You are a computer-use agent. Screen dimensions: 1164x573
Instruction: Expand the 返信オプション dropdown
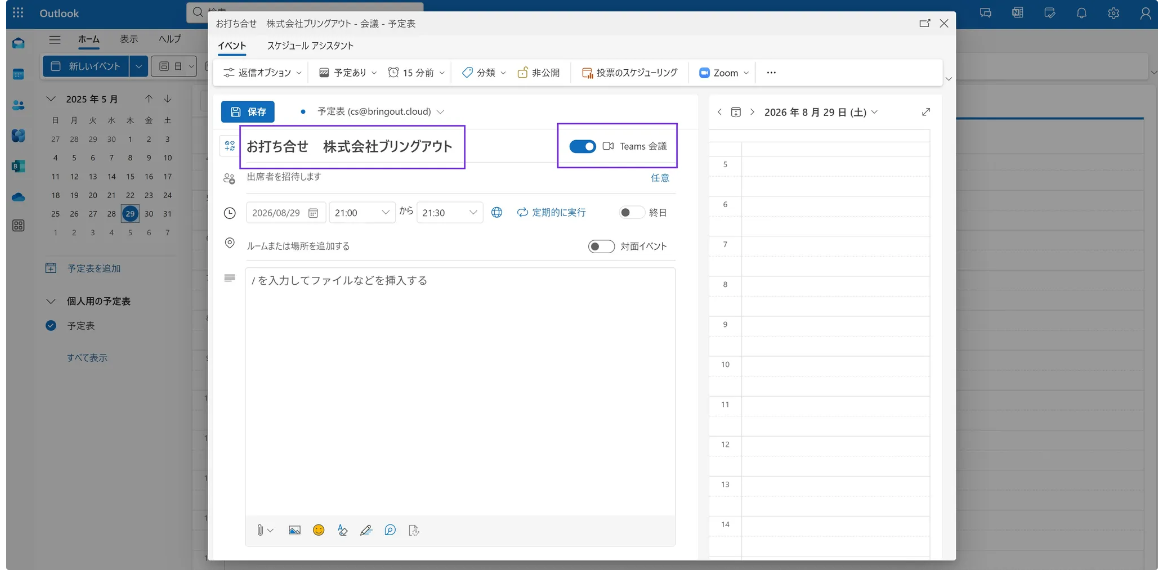pos(263,73)
